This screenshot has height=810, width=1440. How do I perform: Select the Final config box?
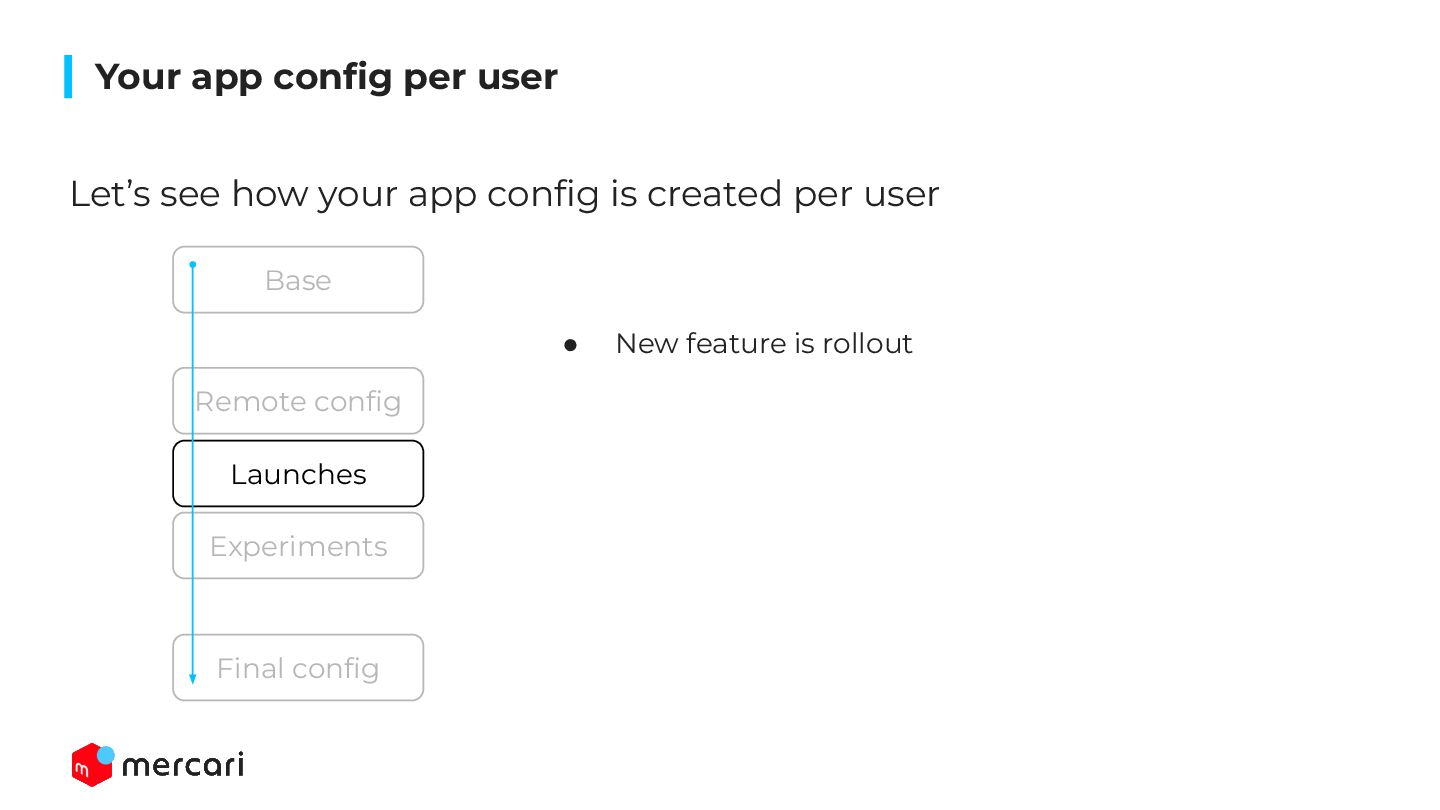click(298, 668)
